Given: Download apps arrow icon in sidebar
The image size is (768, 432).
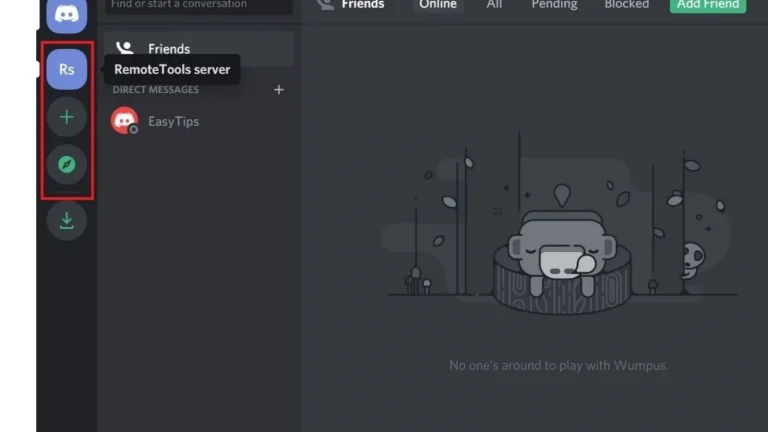Looking at the screenshot, I should pyautogui.click(x=67, y=221).
